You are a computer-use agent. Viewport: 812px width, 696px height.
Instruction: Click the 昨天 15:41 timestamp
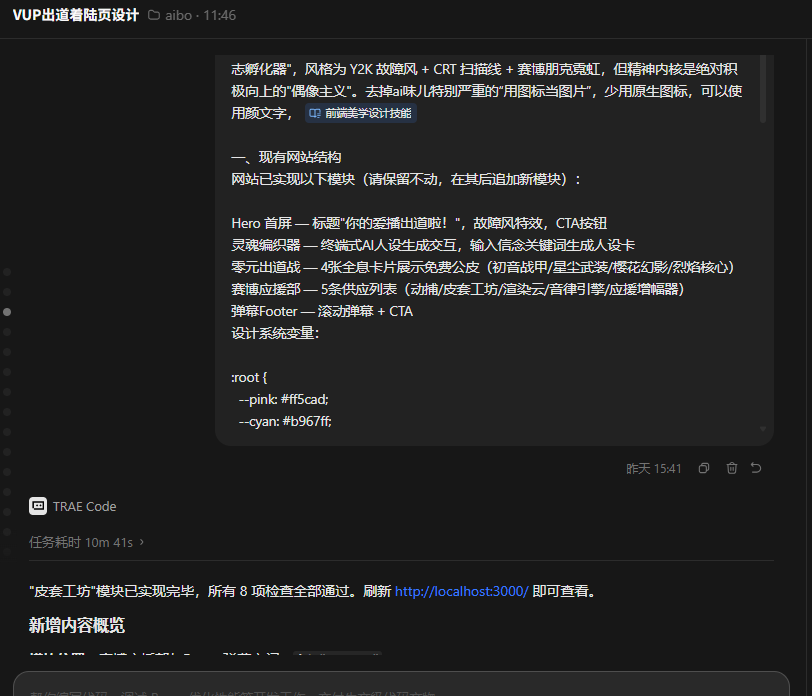pyautogui.click(x=654, y=469)
